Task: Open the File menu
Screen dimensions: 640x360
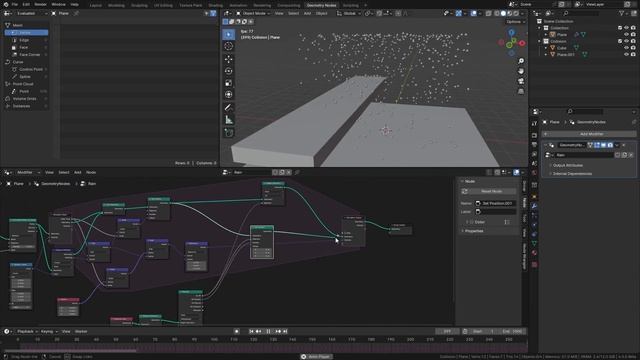Action: (15, 4)
